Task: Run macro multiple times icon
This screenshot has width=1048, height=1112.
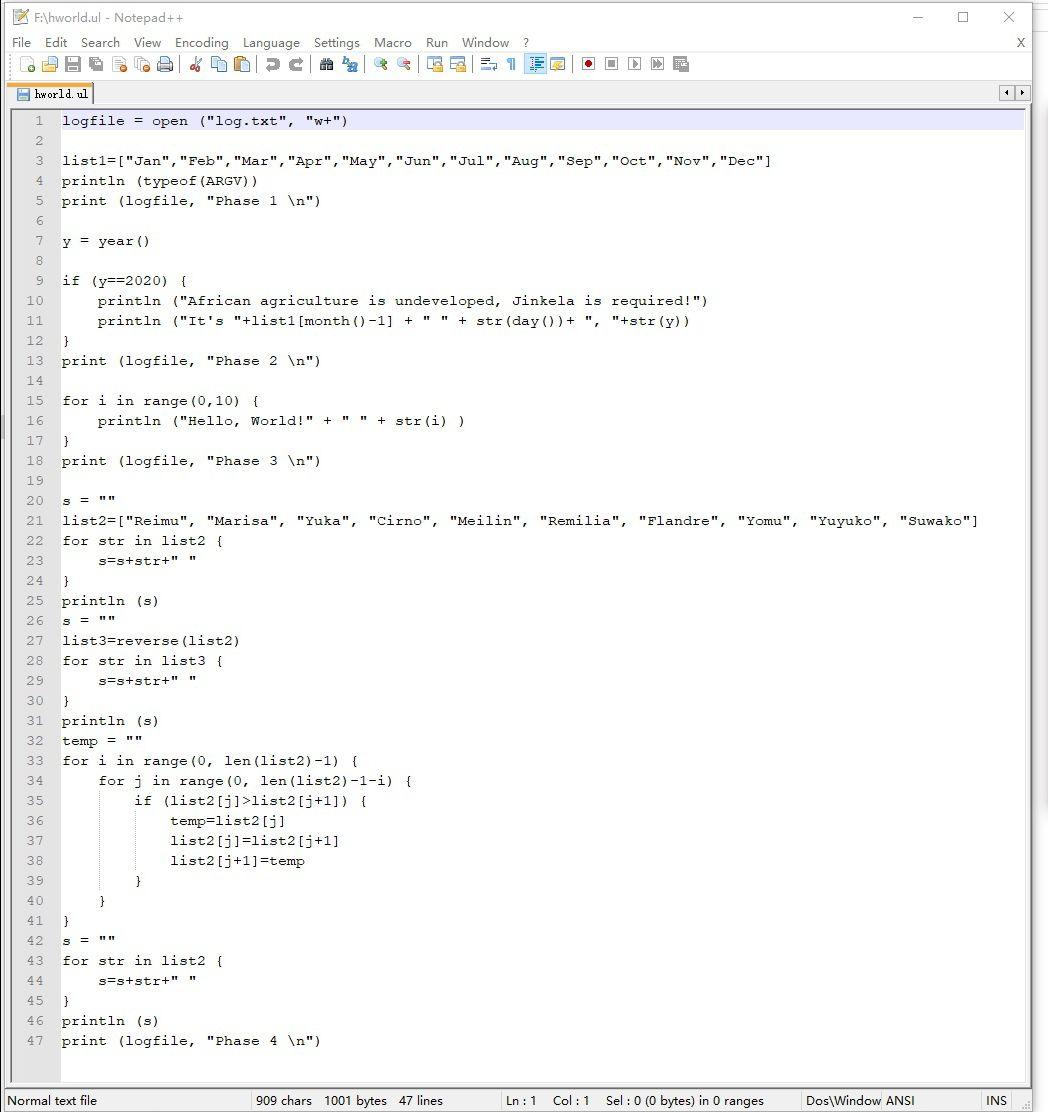Action: pyautogui.click(x=657, y=65)
